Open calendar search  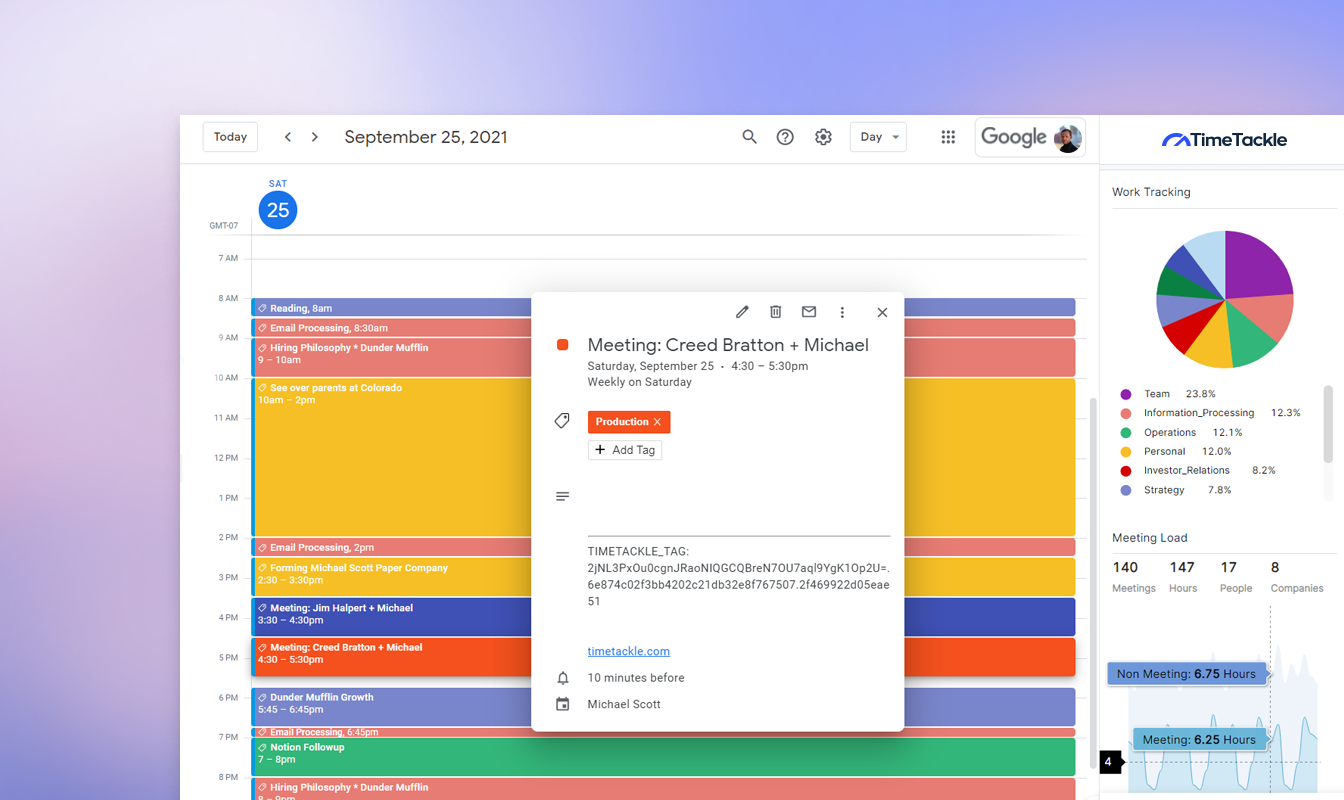tap(749, 137)
